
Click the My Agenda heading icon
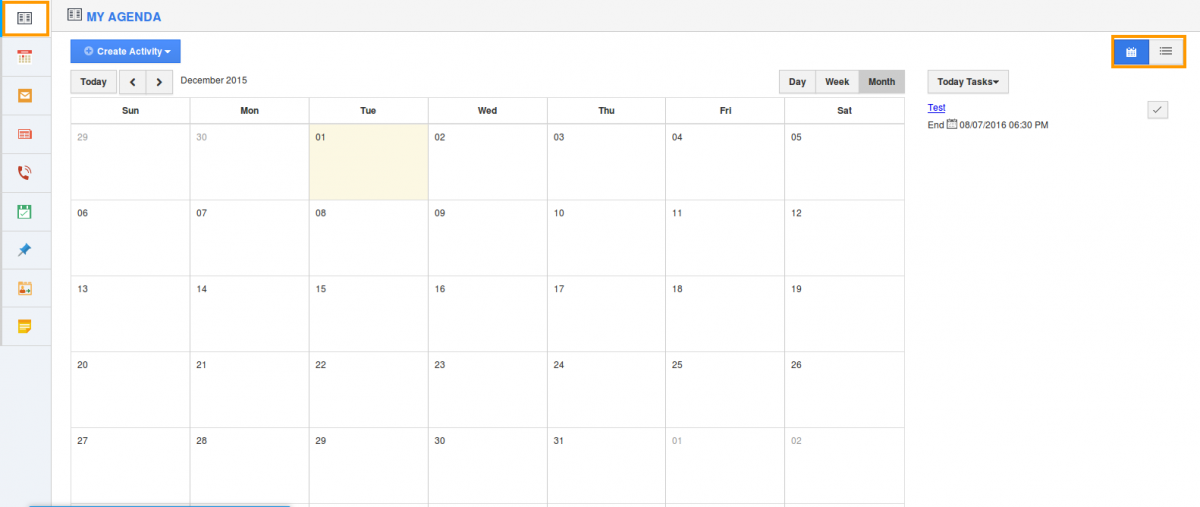(x=74, y=16)
